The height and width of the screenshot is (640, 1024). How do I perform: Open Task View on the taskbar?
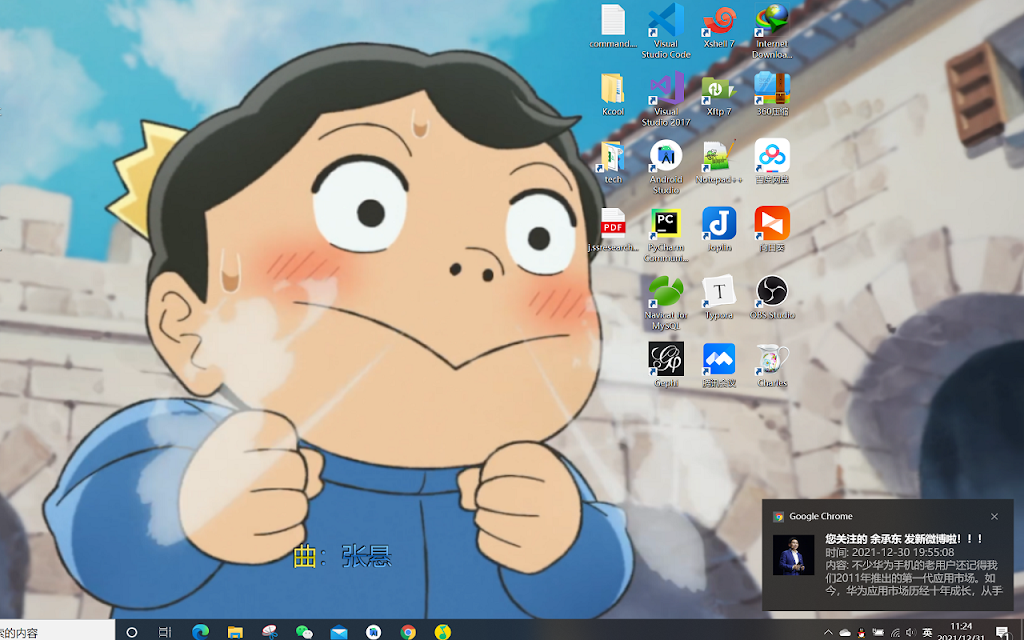click(165, 632)
